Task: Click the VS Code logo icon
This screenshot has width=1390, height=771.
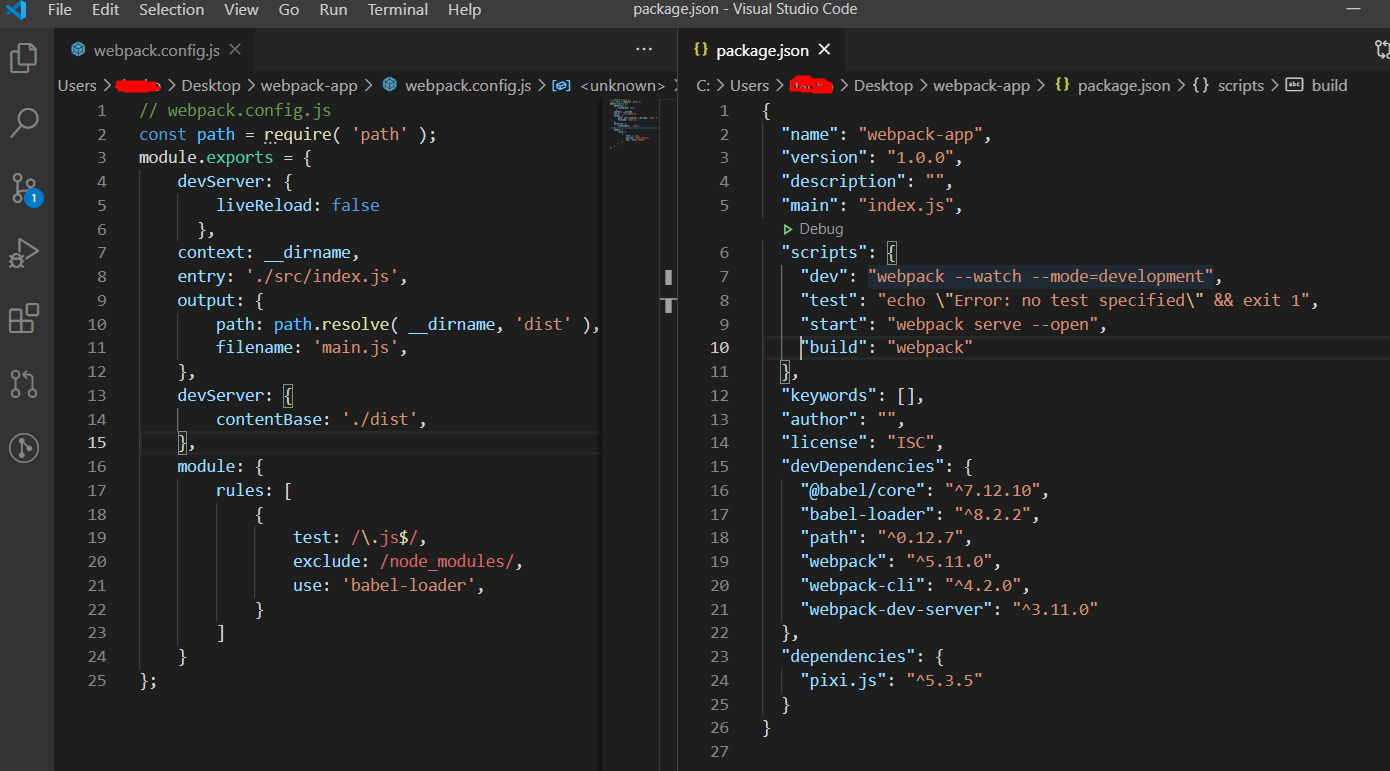Action: click(x=16, y=10)
